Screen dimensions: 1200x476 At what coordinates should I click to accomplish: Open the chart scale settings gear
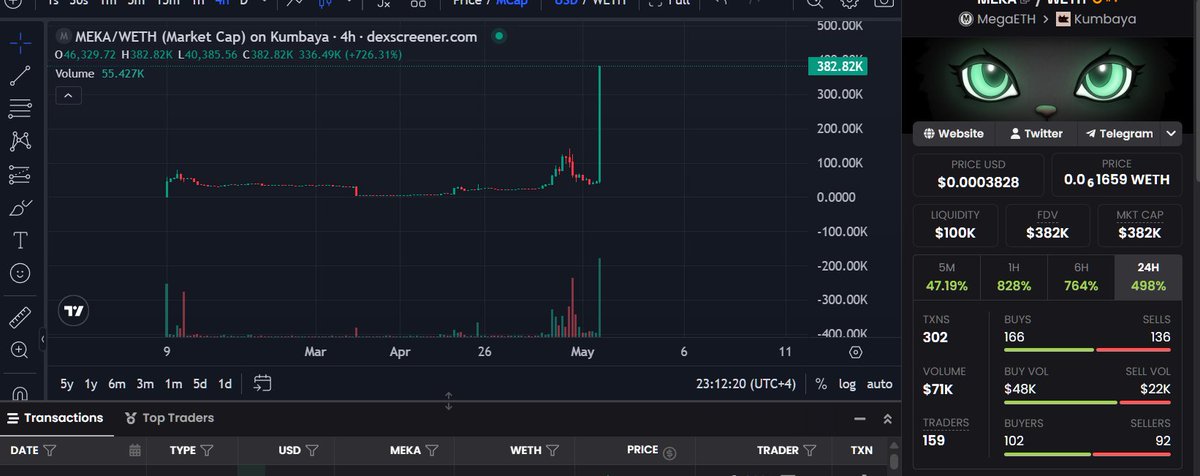855,352
